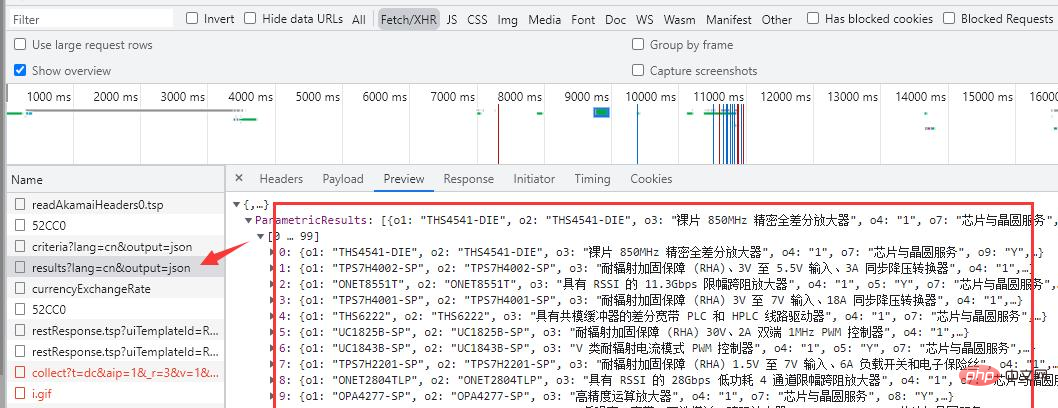Close the request details panel
Viewport: 1058px width, 408px height.
239,178
